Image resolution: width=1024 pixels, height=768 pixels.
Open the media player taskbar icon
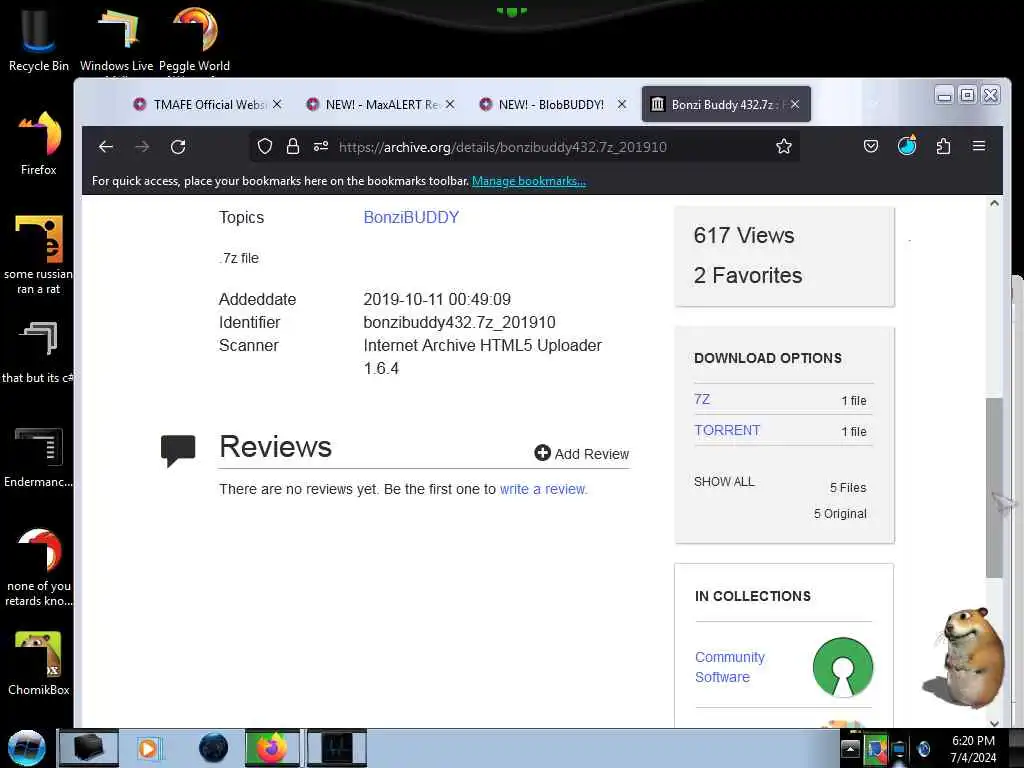point(149,748)
